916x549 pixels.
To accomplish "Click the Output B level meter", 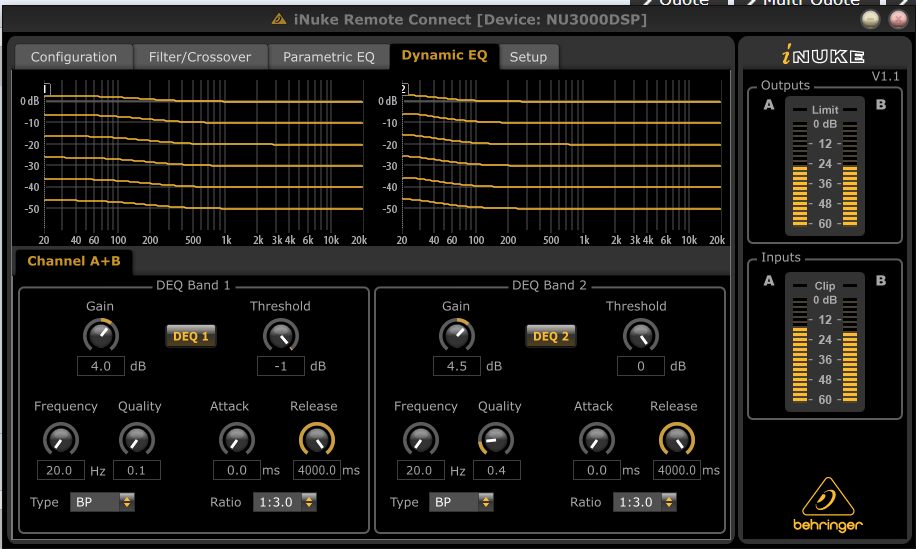I will (x=850, y=174).
